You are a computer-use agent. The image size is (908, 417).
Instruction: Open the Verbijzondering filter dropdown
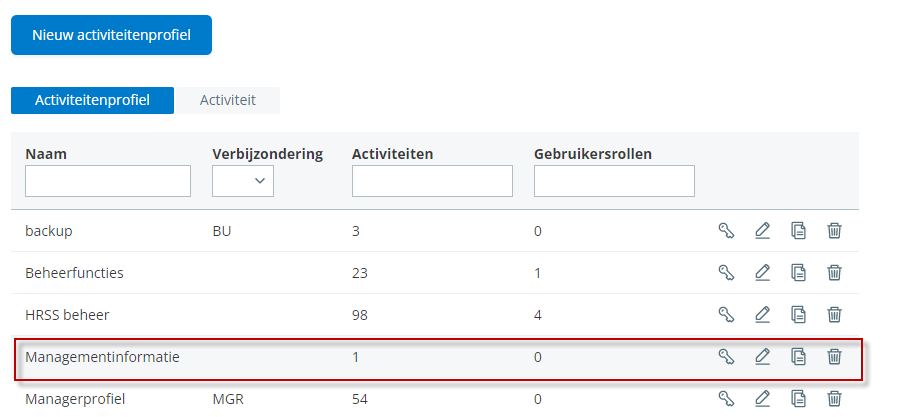pos(243,181)
